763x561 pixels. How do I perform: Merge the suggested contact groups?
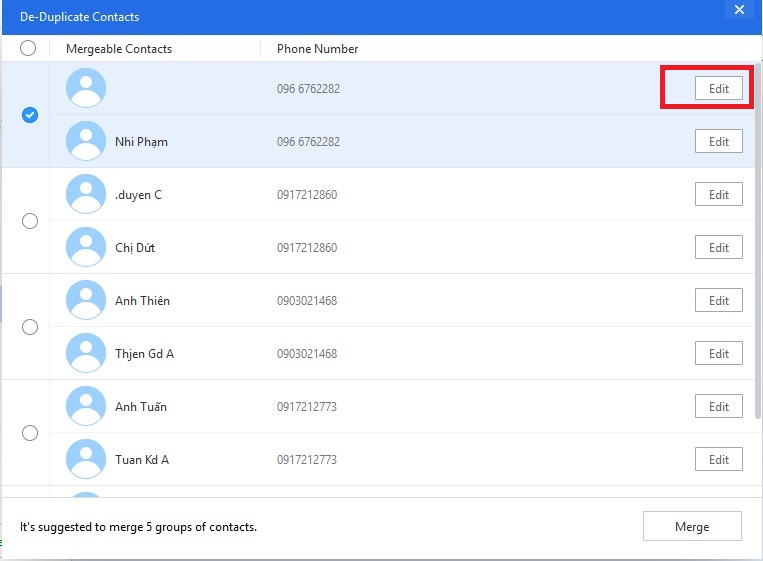tap(692, 526)
